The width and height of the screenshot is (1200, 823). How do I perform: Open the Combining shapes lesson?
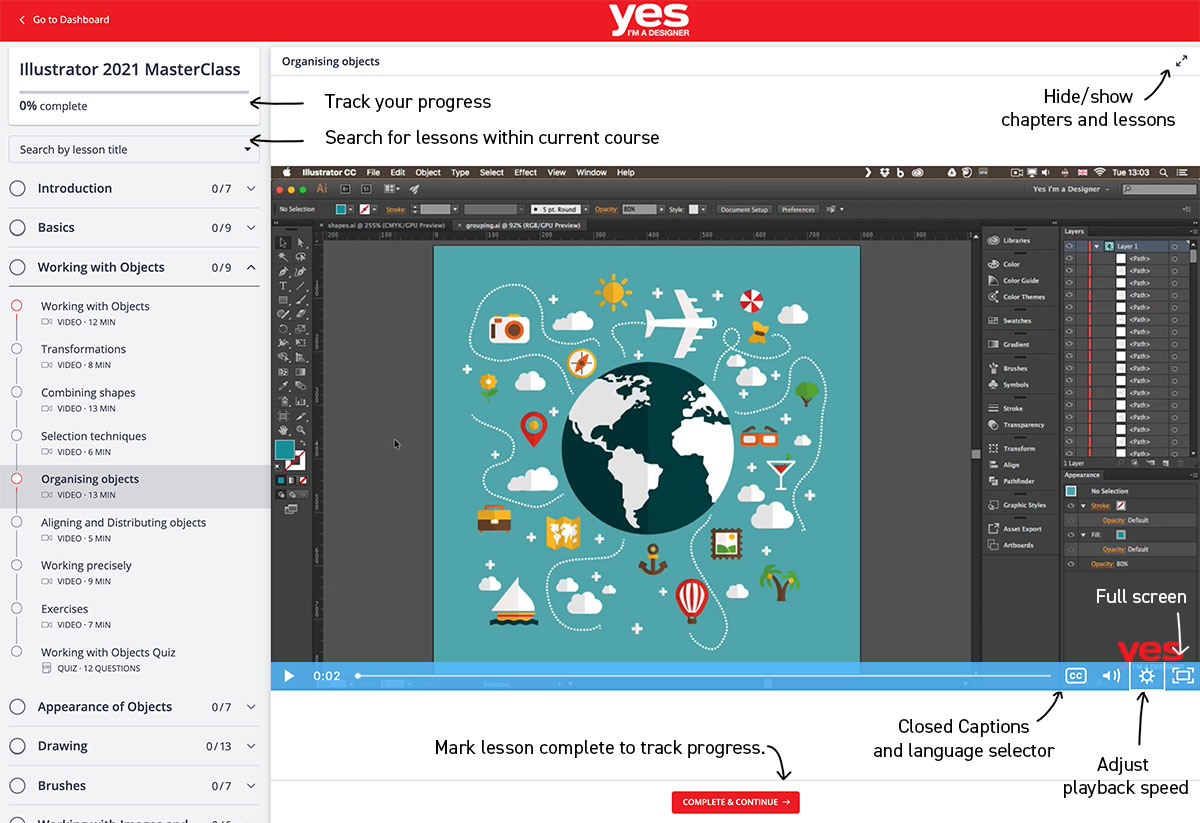(x=88, y=393)
